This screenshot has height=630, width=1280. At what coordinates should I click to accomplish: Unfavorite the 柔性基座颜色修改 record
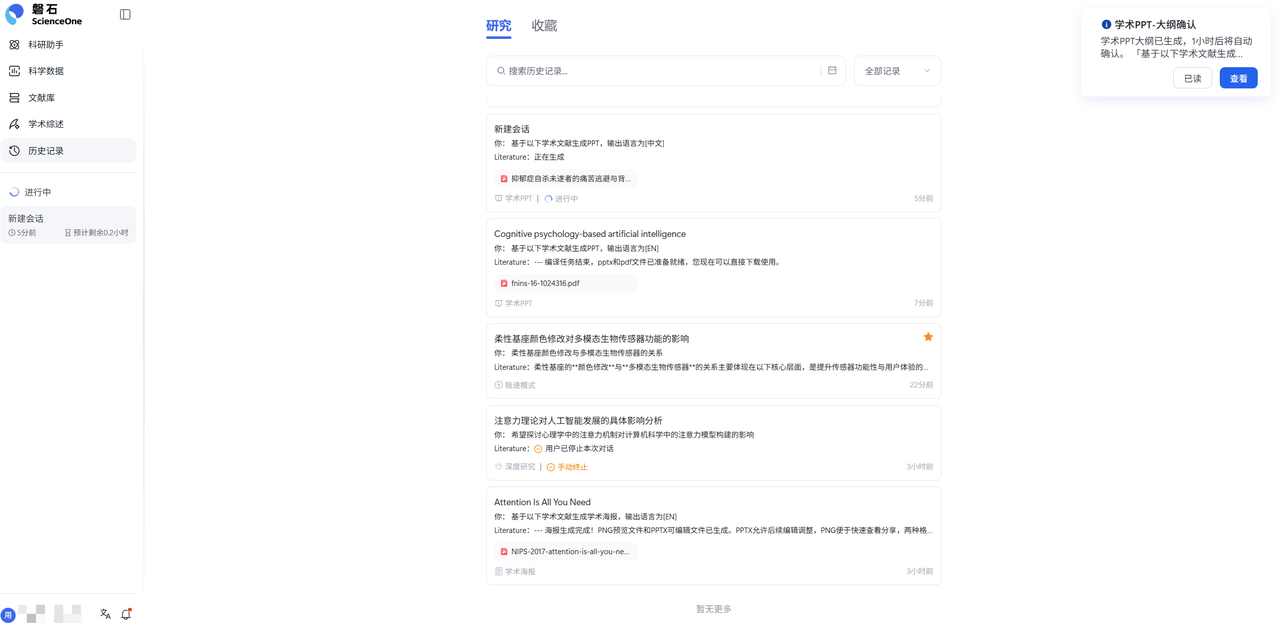click(x=927, y=336)
